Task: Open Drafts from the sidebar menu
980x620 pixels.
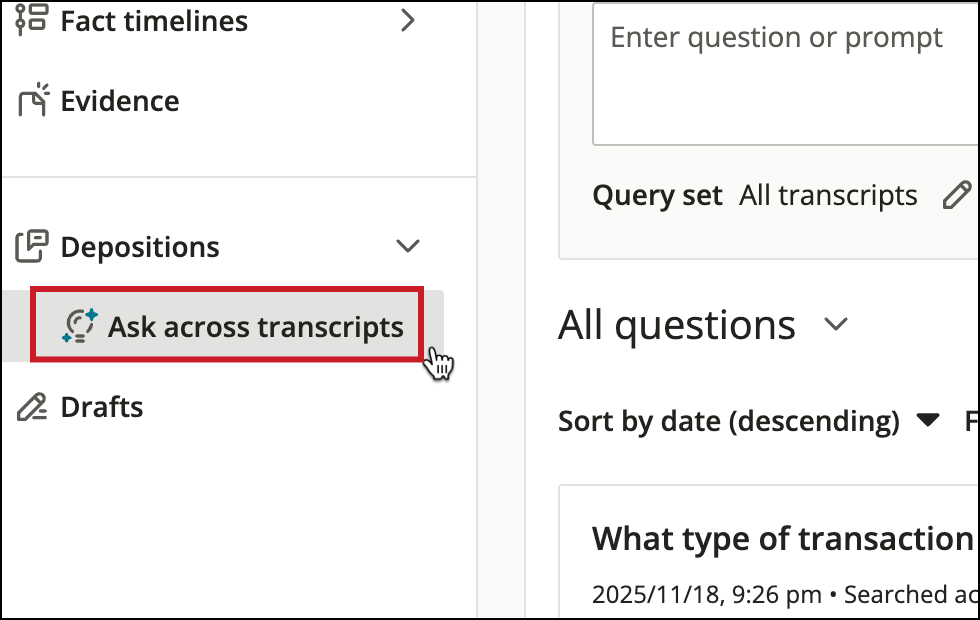Action: pyautogui.click(x=103, y=406)
